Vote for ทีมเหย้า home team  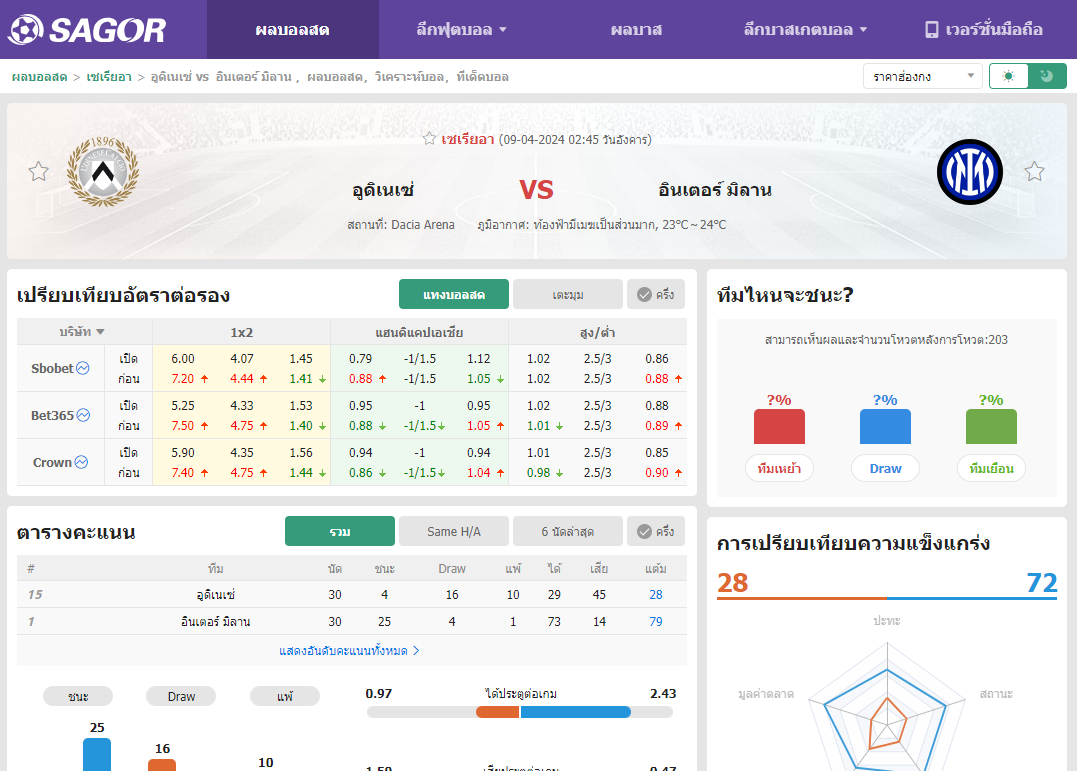pyautogui.click(x=780, y=469)
